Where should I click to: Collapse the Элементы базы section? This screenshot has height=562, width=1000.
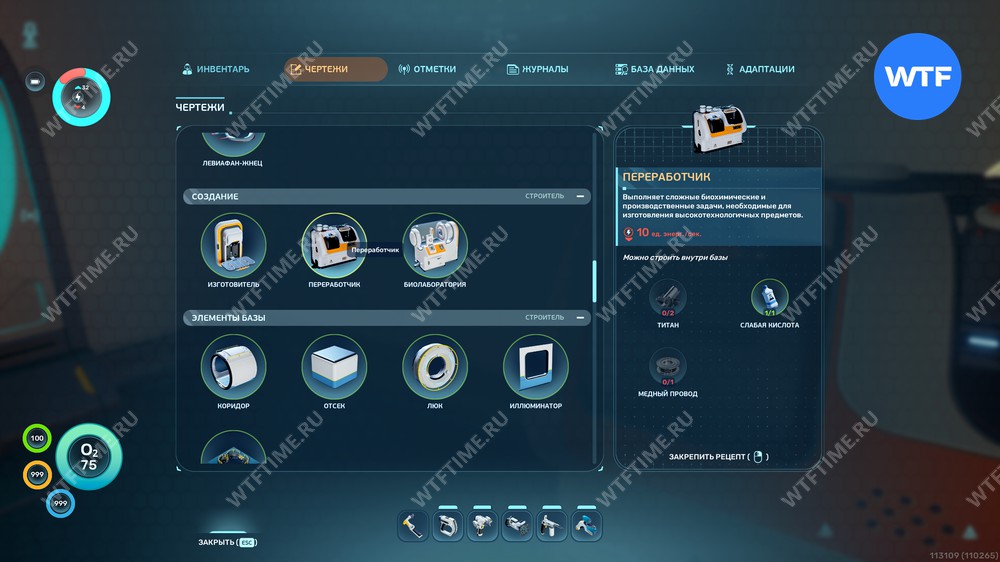point(580,318)
